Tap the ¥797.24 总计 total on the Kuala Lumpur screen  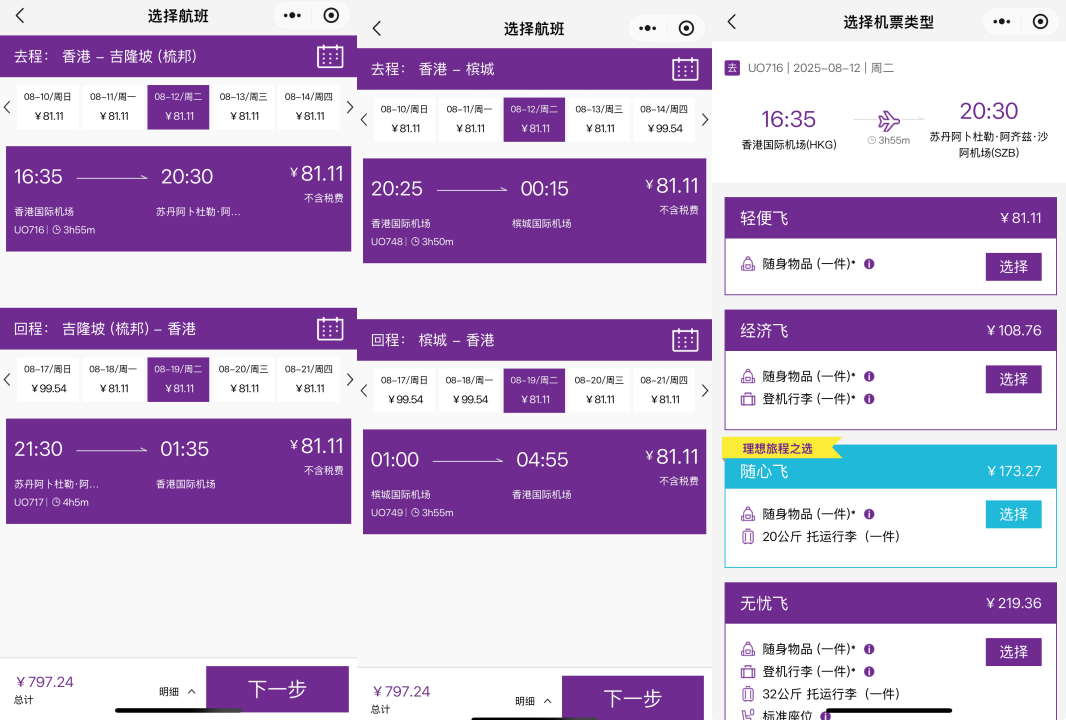(x=44, y=689)
